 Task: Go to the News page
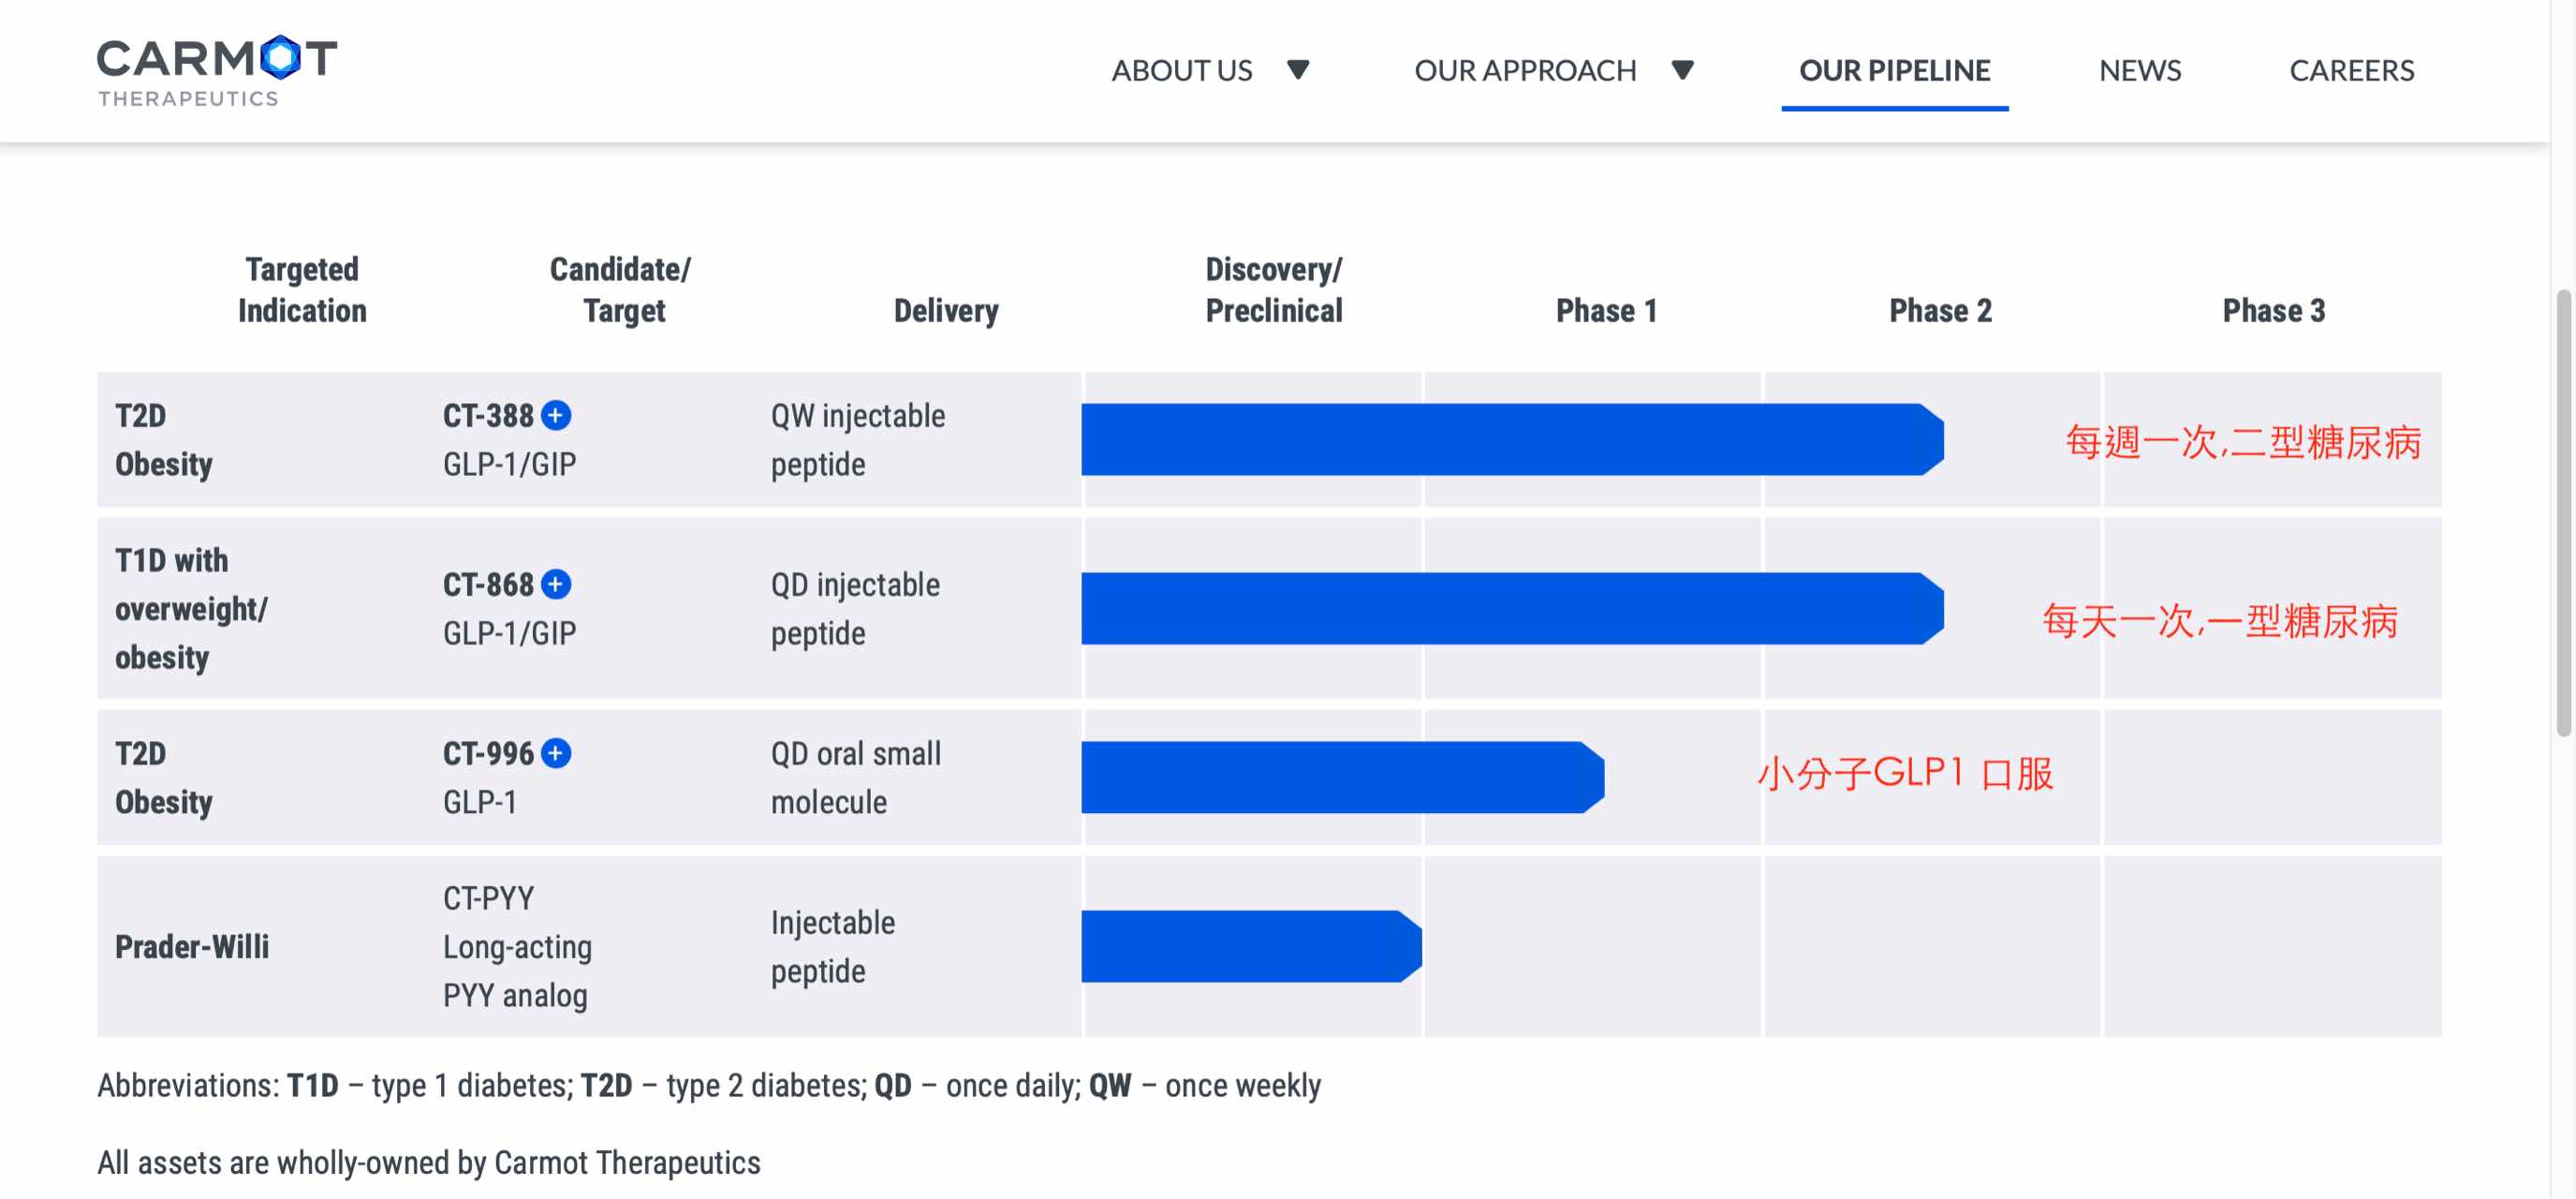pyautogui.click(x=2139, y=70)
